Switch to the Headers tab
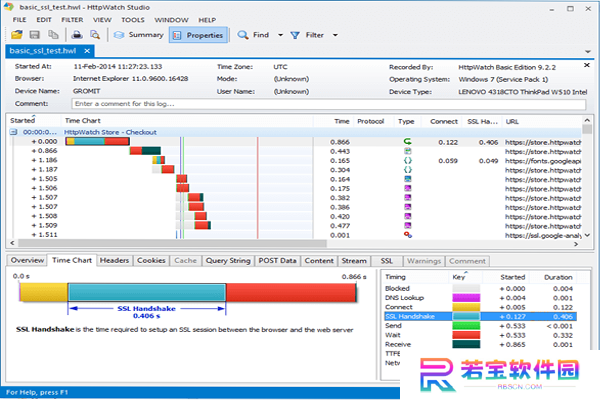Image resolution: width=600 pixels, height=400 pixels. coord(114,261)
